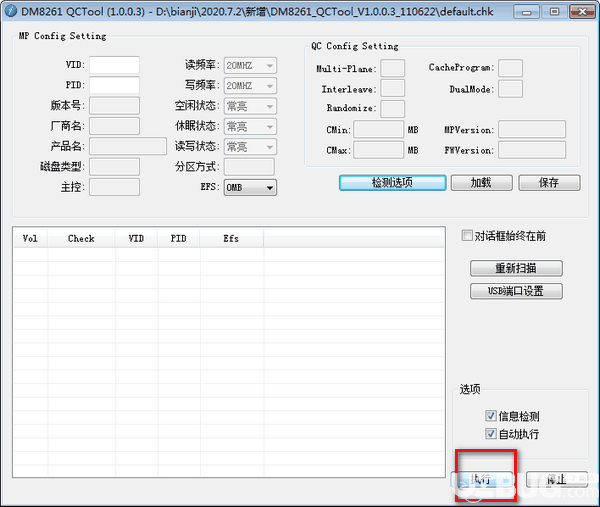The image size is (600, 507).
Task: Minimize the QCTool window
Action: click(527, 11)
